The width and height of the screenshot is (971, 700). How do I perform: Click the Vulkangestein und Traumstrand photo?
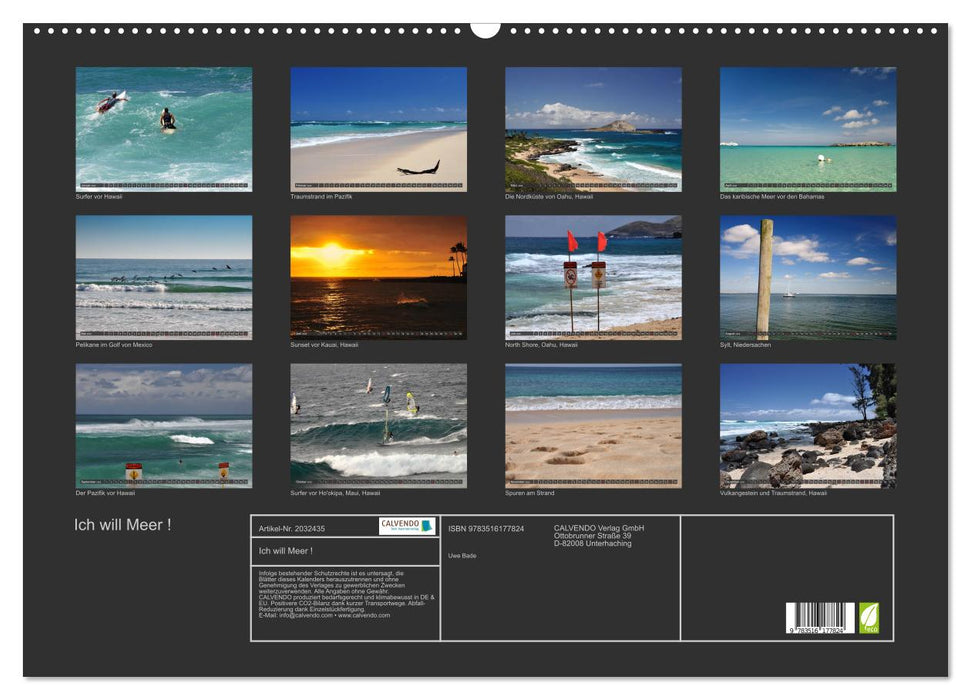(x=807, y=425)
